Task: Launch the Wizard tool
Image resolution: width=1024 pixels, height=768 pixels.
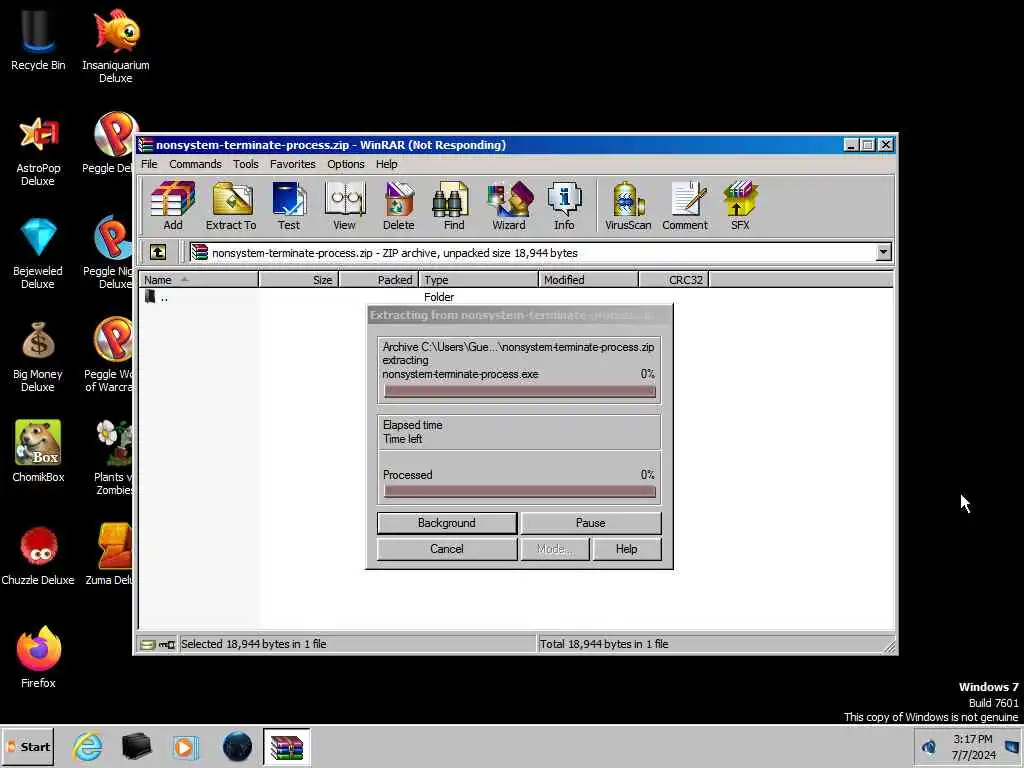Action: point(509,206)
